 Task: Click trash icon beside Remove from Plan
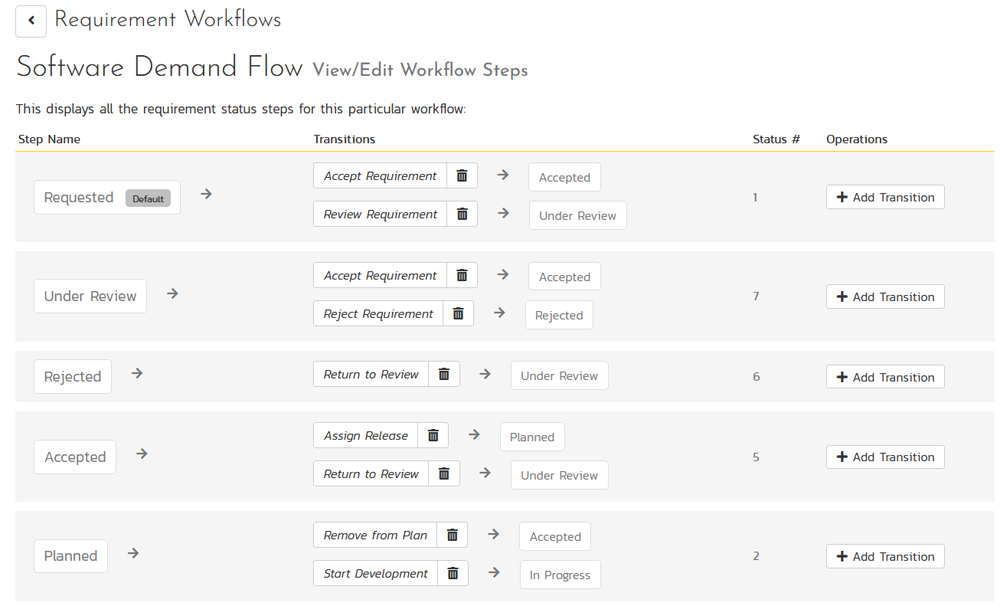pos(452,536)
